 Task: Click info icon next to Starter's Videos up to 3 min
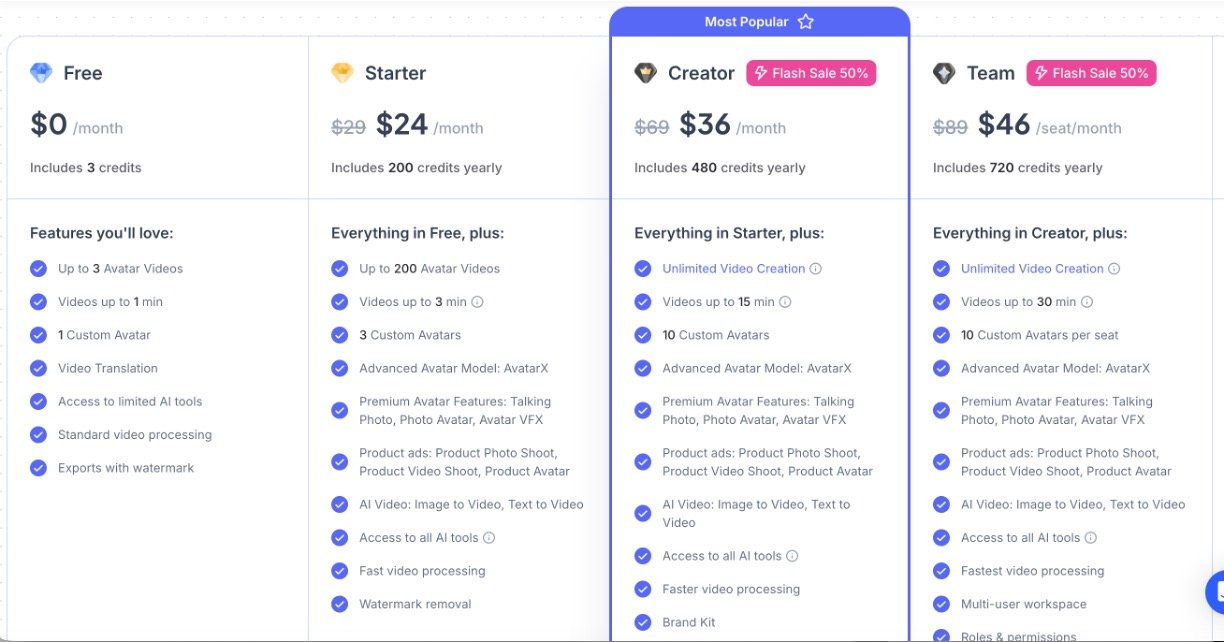(477, 302)
